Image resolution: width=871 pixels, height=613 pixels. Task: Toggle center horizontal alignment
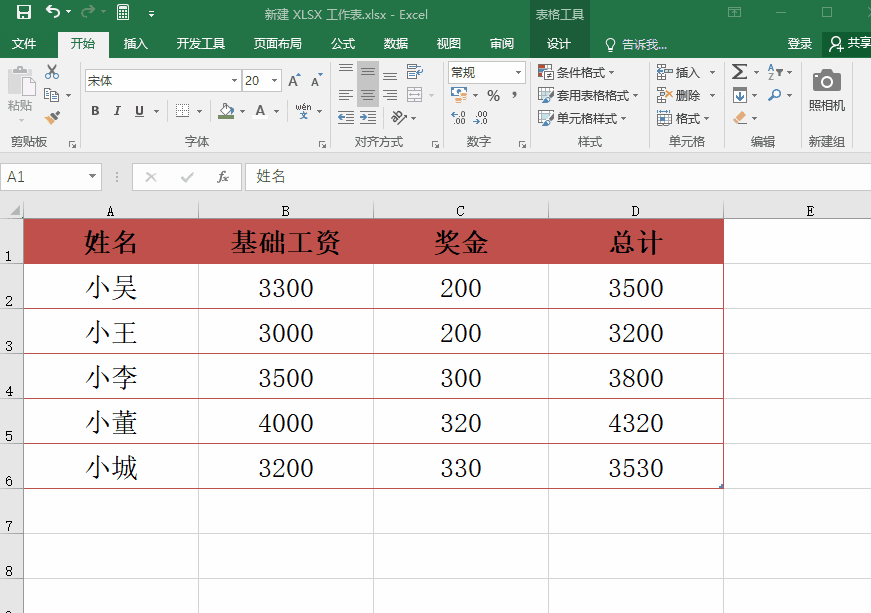click(368, 96)
